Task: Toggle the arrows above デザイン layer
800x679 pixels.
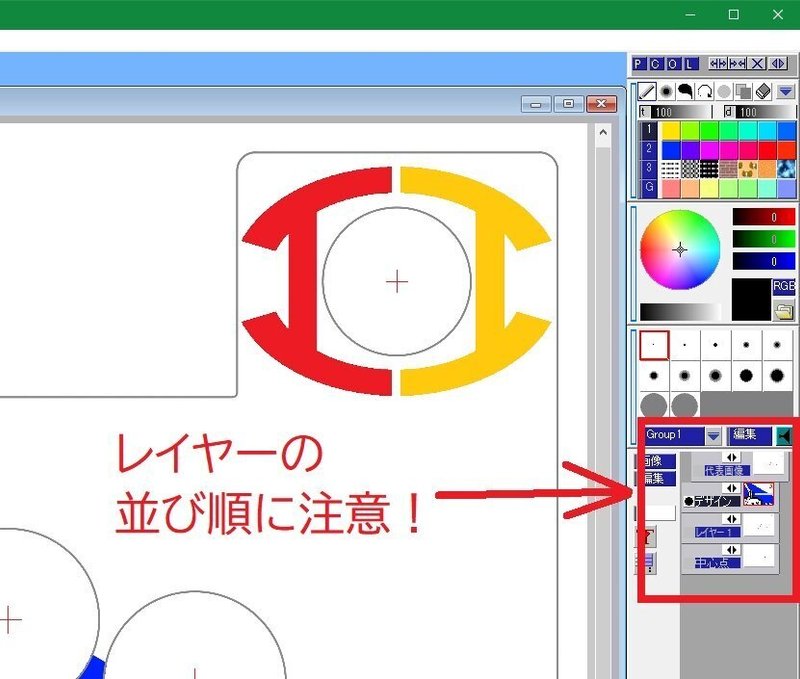Action: tap(732, 488)
